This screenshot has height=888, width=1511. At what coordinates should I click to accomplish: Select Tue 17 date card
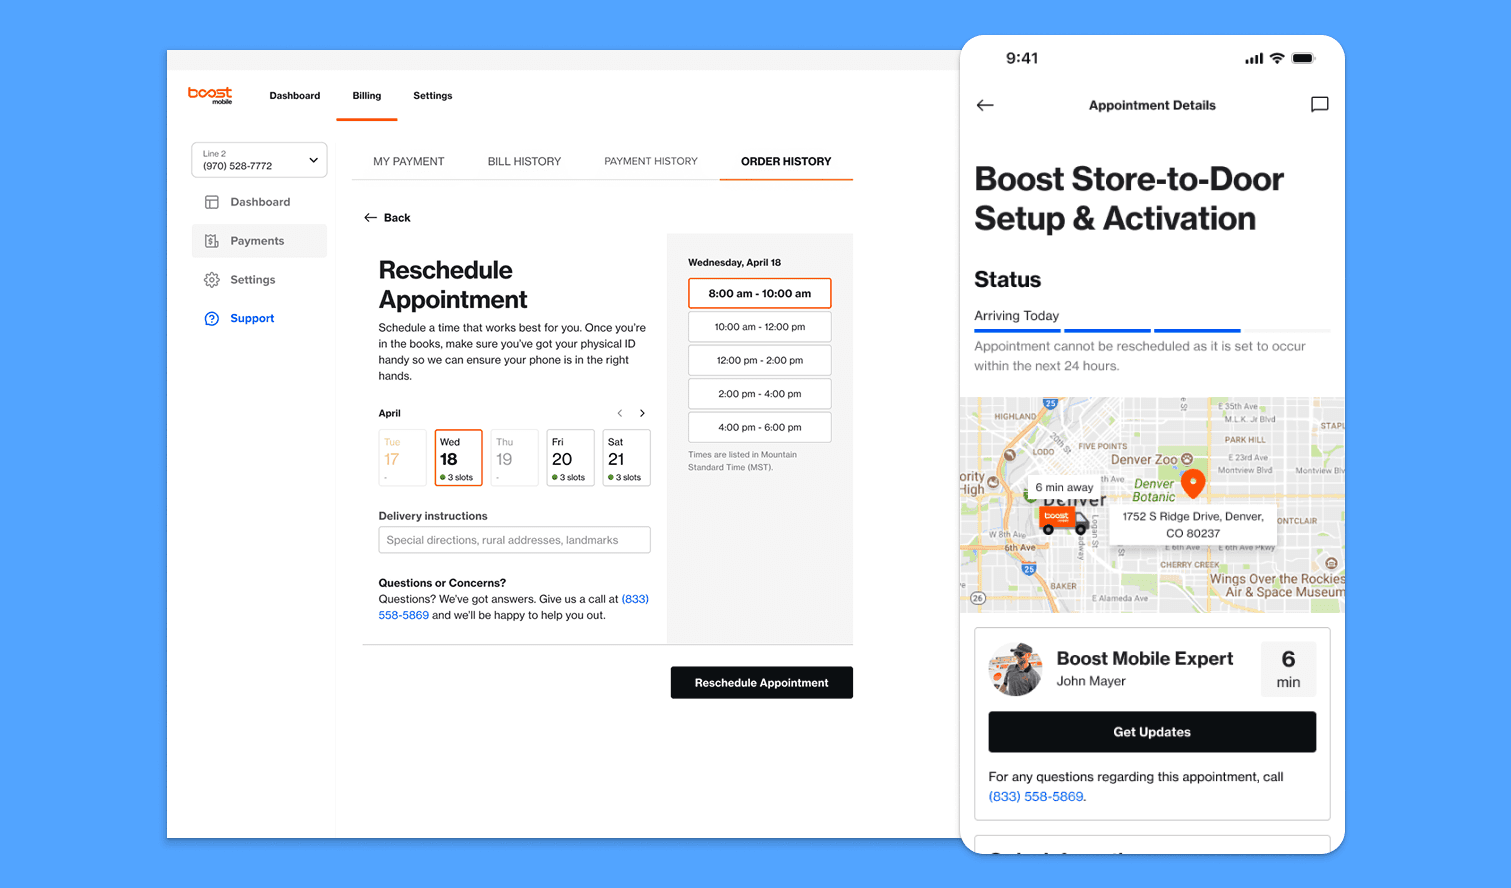click(x=403, y=458)
